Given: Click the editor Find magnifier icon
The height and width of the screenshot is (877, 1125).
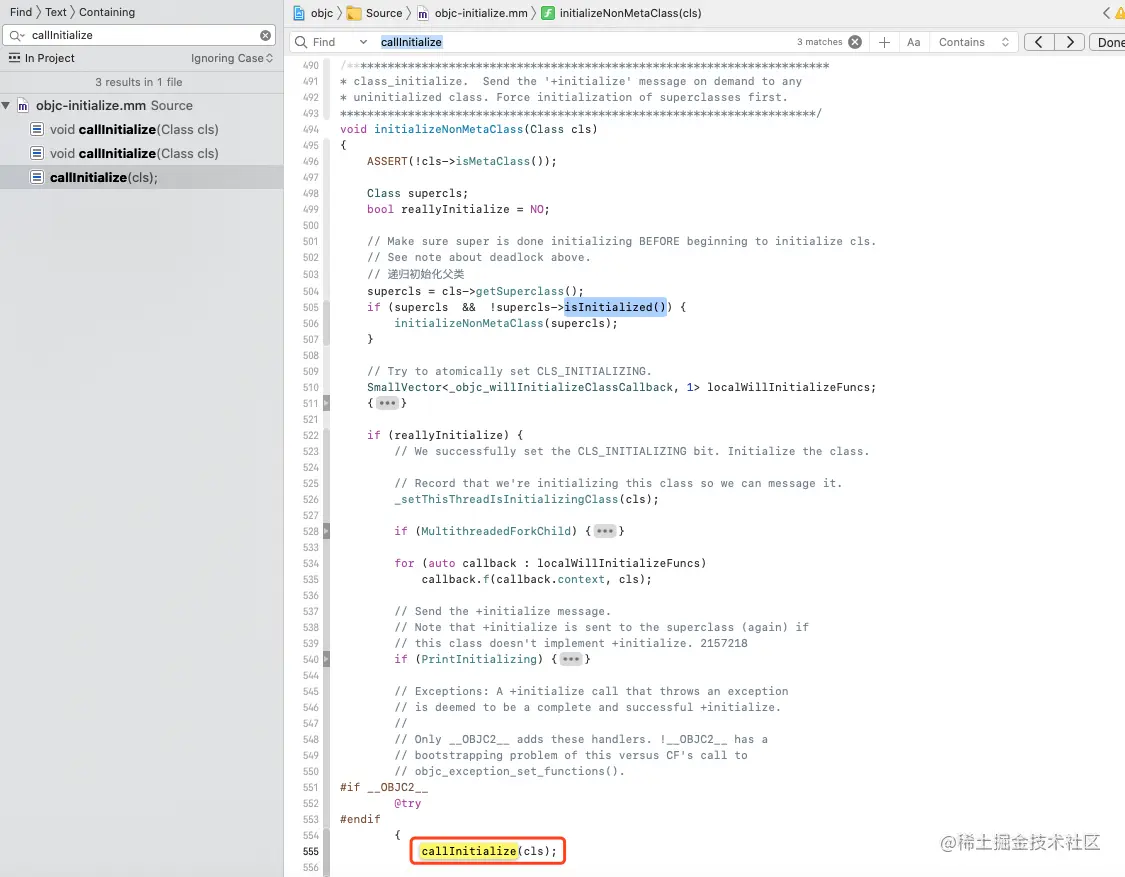Looking at the screenshot, I should click(301, 42).
